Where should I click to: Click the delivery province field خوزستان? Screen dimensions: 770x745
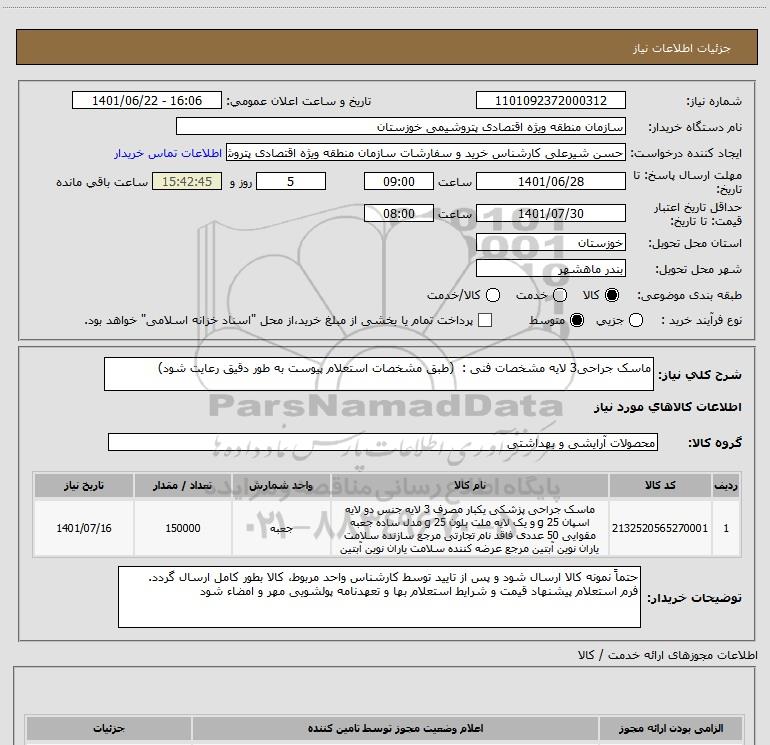click(550, 243)
